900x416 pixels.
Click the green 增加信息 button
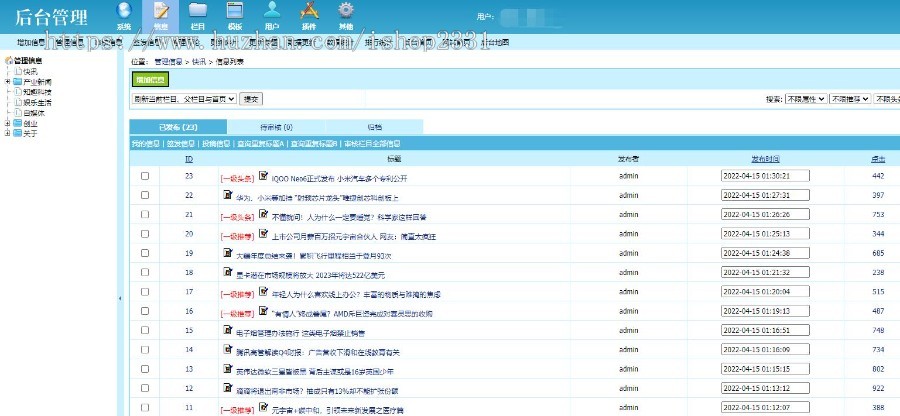[150, 80]
